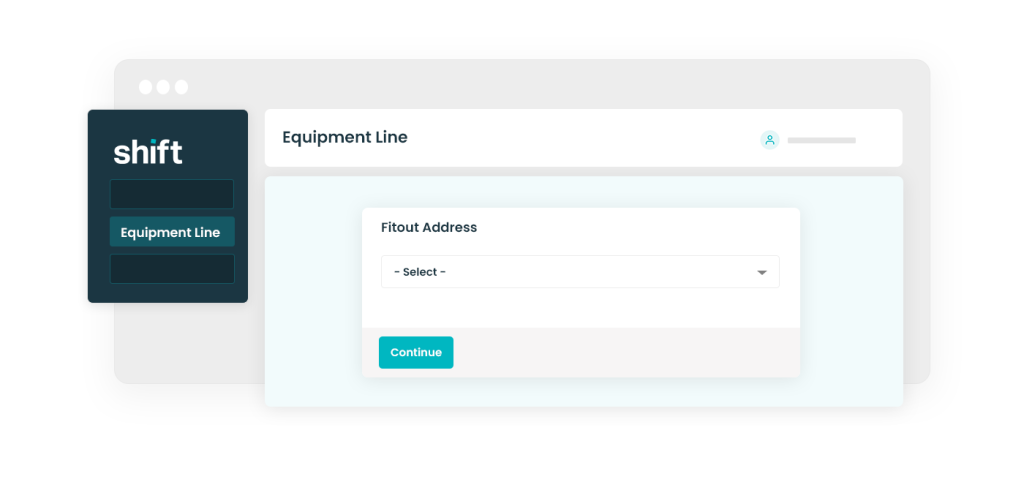Click the username placeholder bar beside avatar
The height and width of the screenshot is (482, 1024).
pyautogui.click(x=822, y=140)
